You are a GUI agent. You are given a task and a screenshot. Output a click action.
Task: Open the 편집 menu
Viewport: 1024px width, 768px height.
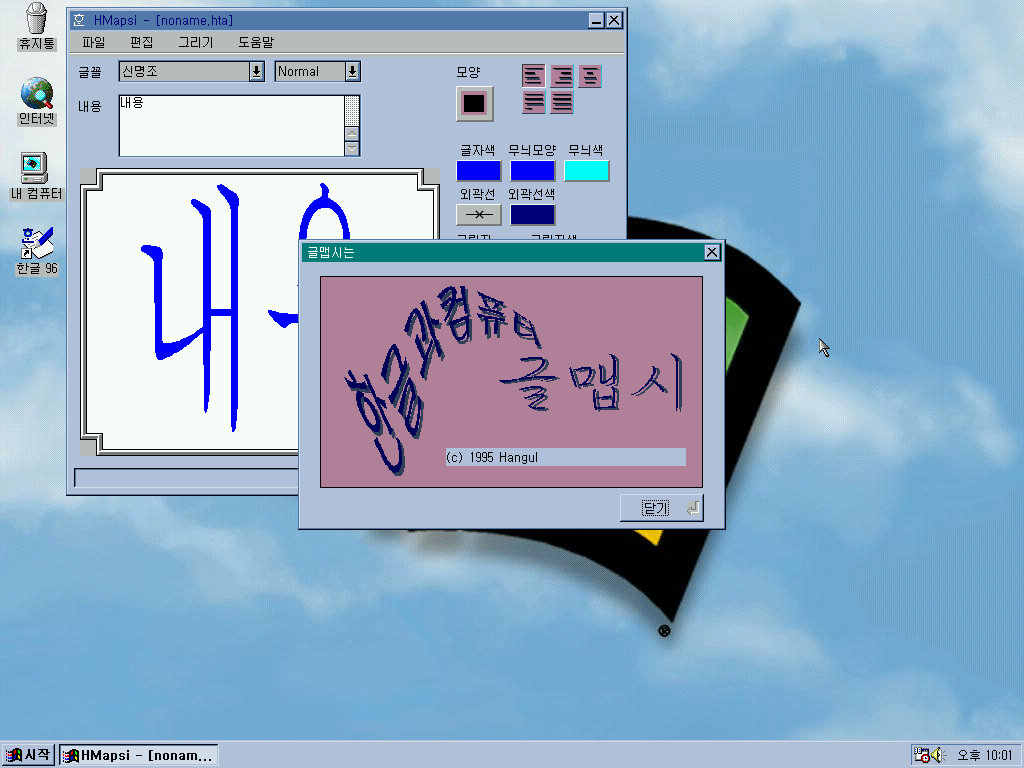(141, 42)
